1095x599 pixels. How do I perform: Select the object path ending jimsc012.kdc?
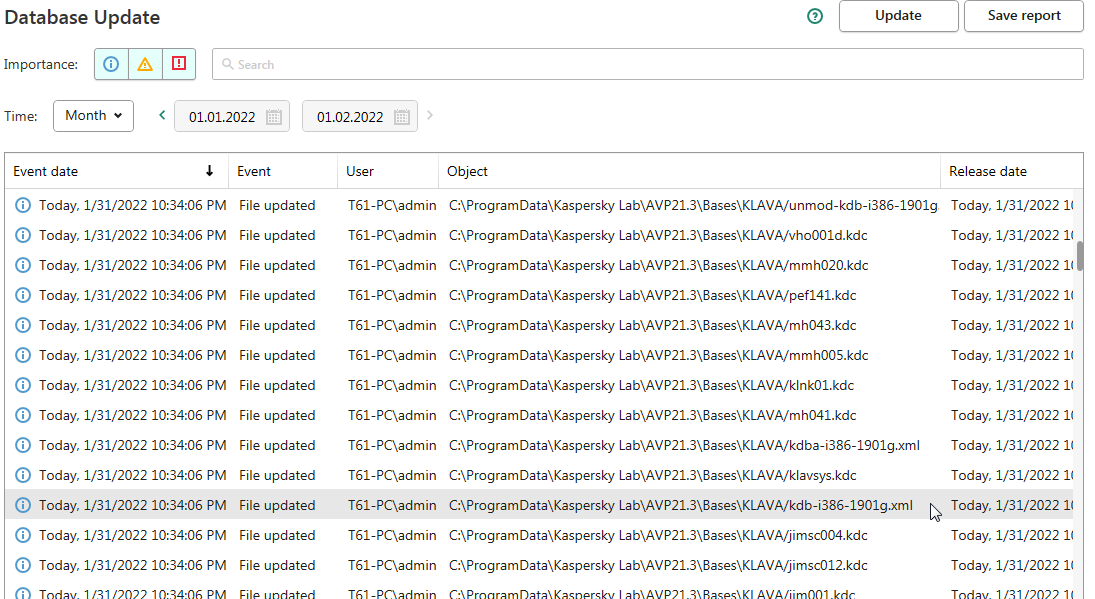click(658, 565)
